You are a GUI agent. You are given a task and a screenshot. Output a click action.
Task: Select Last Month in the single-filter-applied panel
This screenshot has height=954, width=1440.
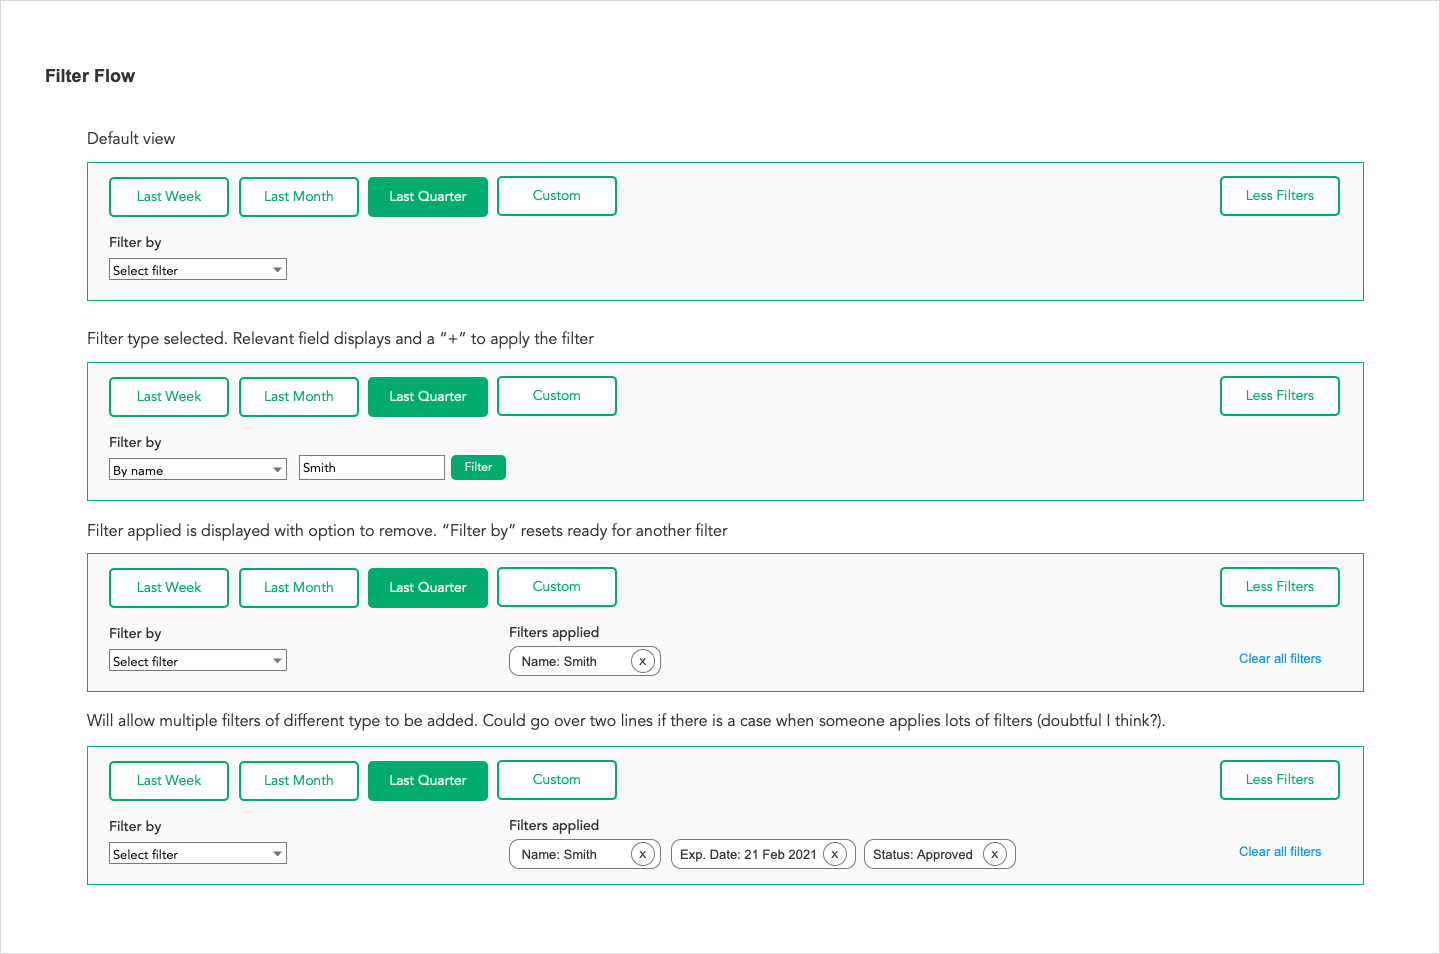click(299, 588)
